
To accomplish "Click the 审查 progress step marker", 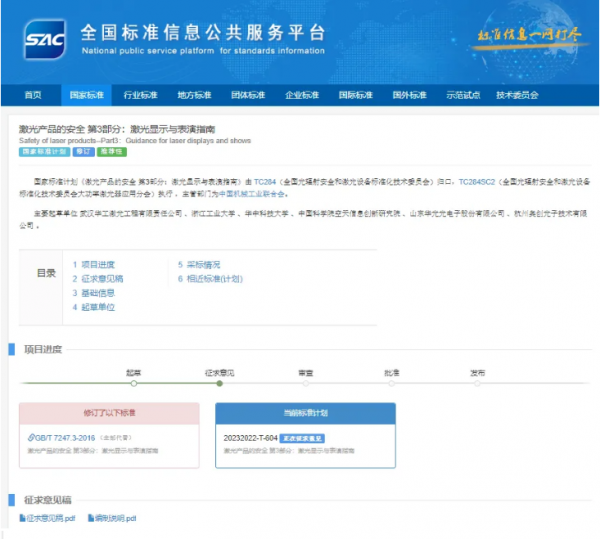I will pyautogui.click(x=305, y=382).
